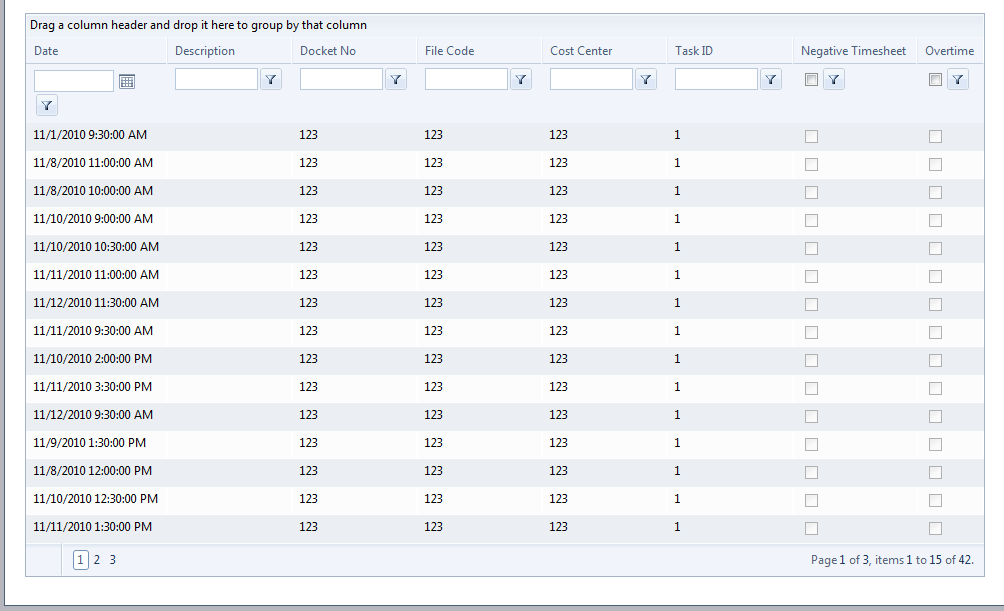Click the Cost Center filter icon
This screenshot has height=611, width=1004.
646,80
